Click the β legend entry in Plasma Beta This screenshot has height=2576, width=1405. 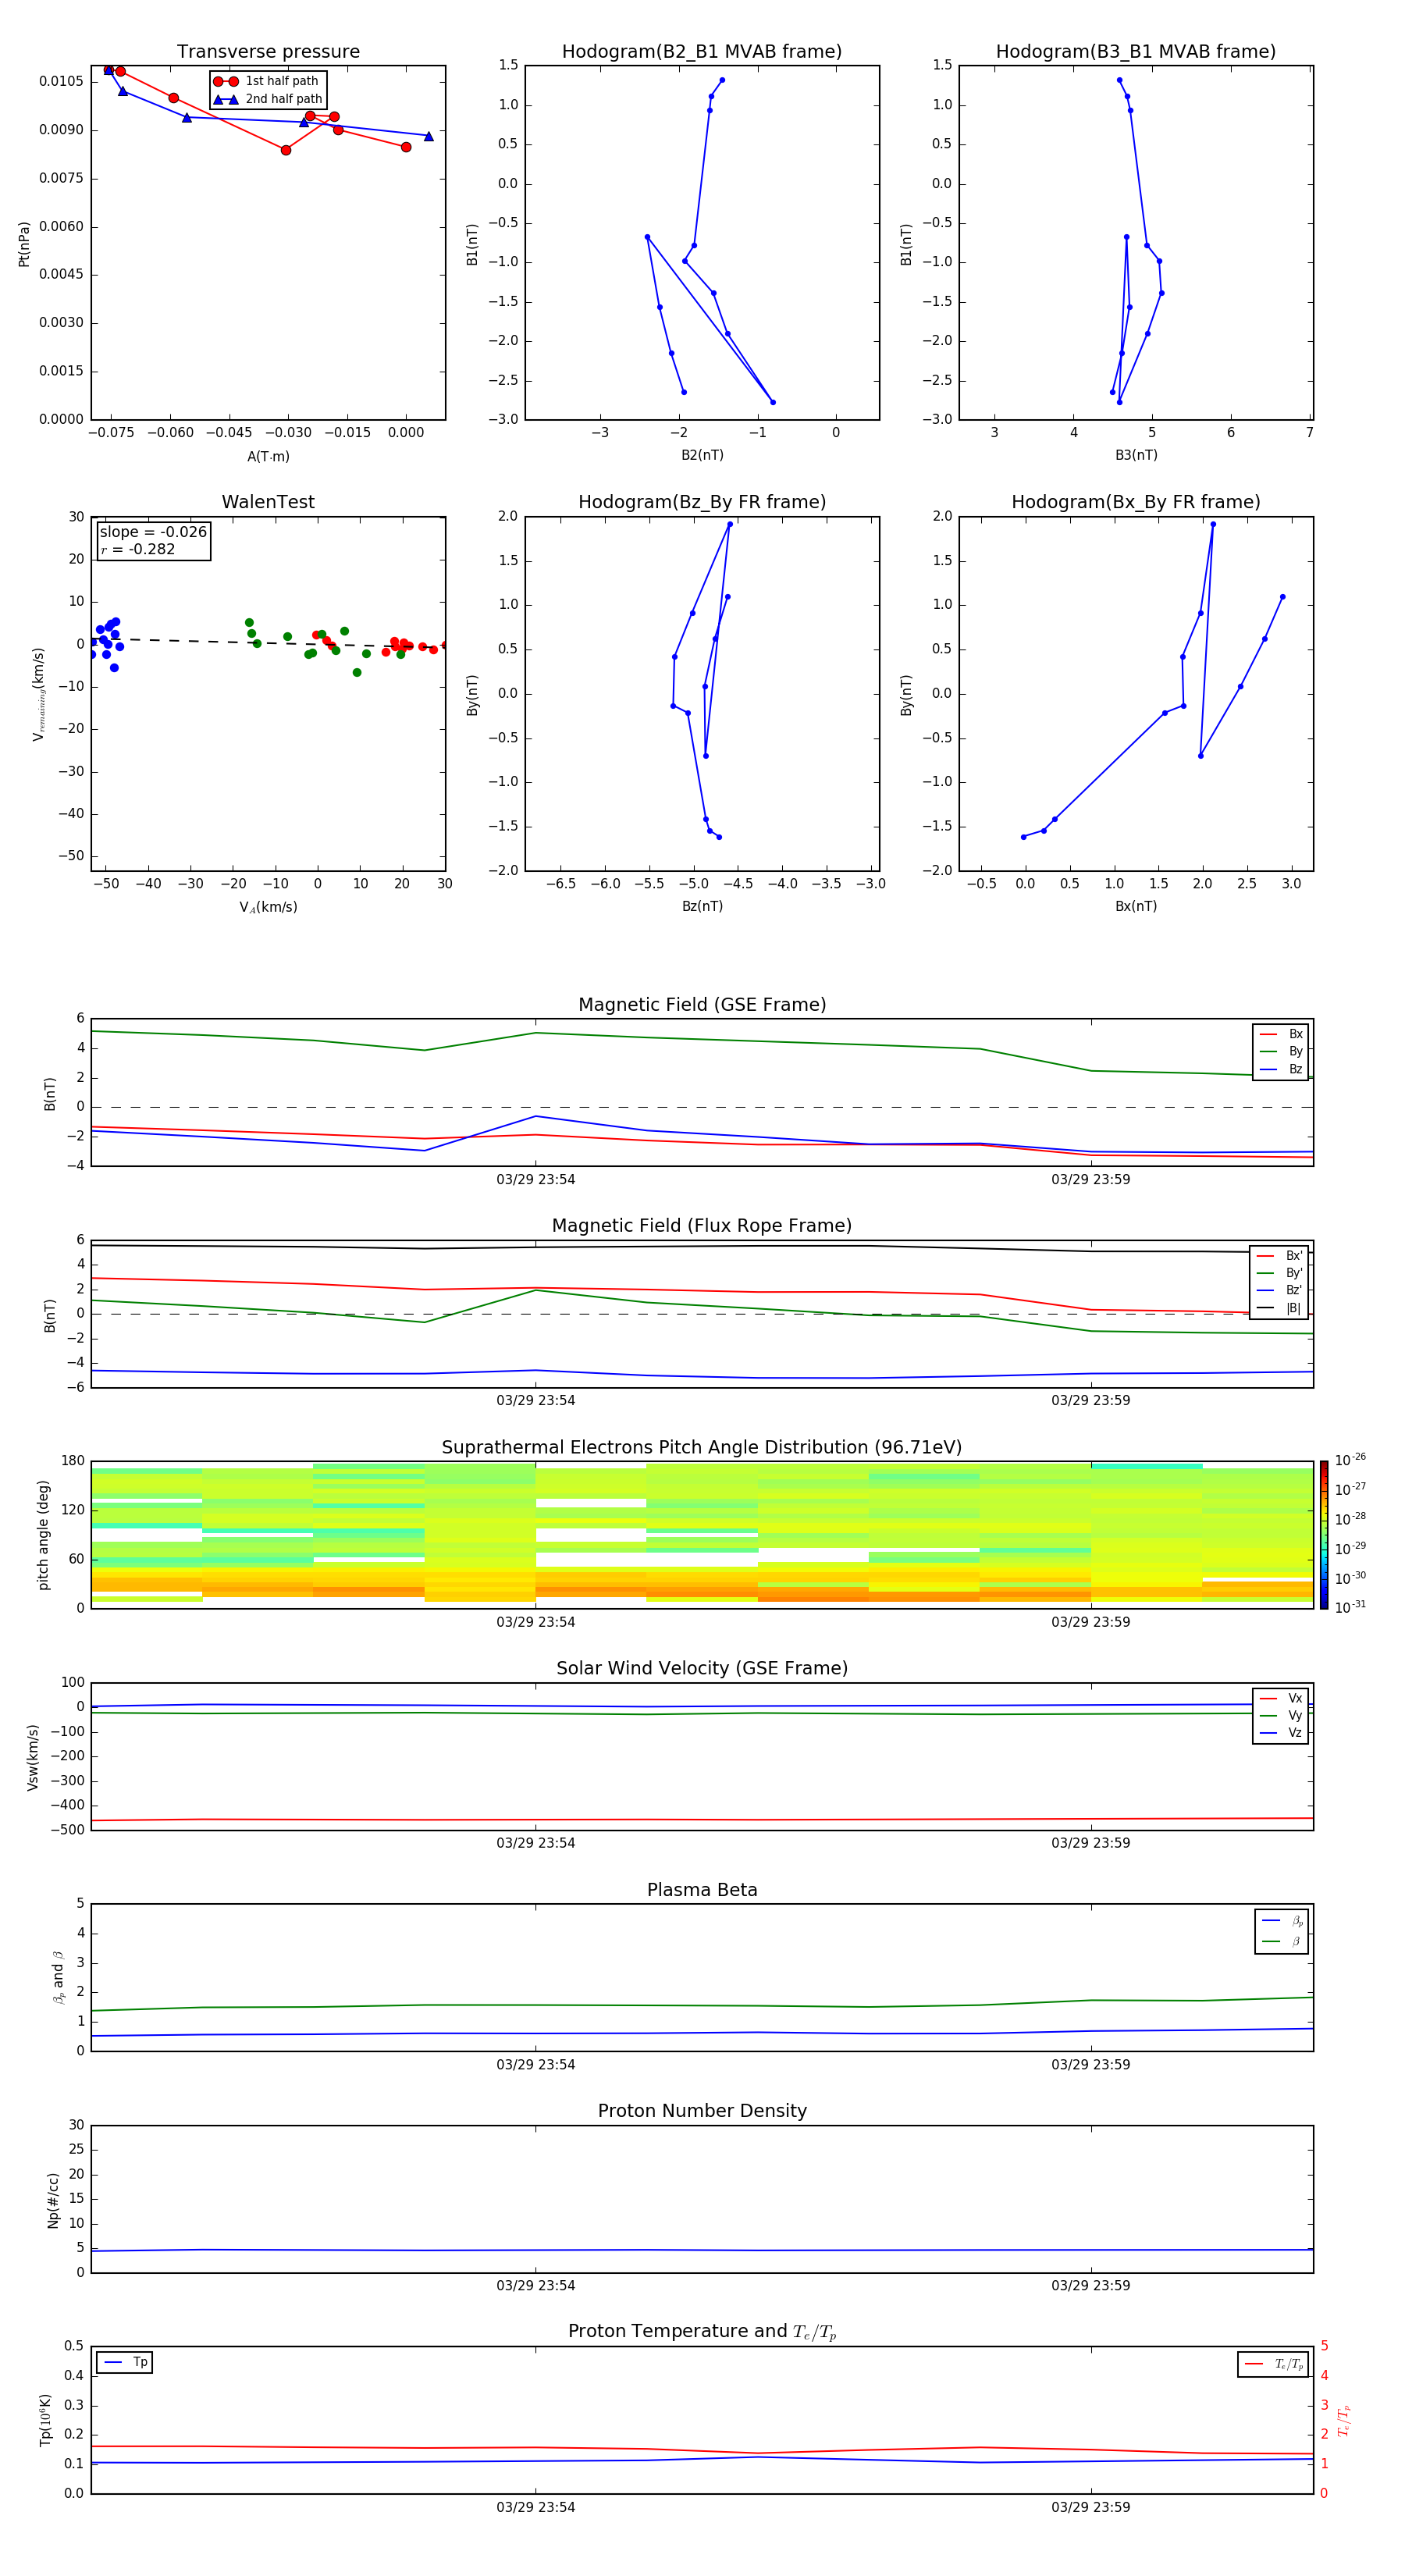pyautogui.click(x=1282, y=1942)
